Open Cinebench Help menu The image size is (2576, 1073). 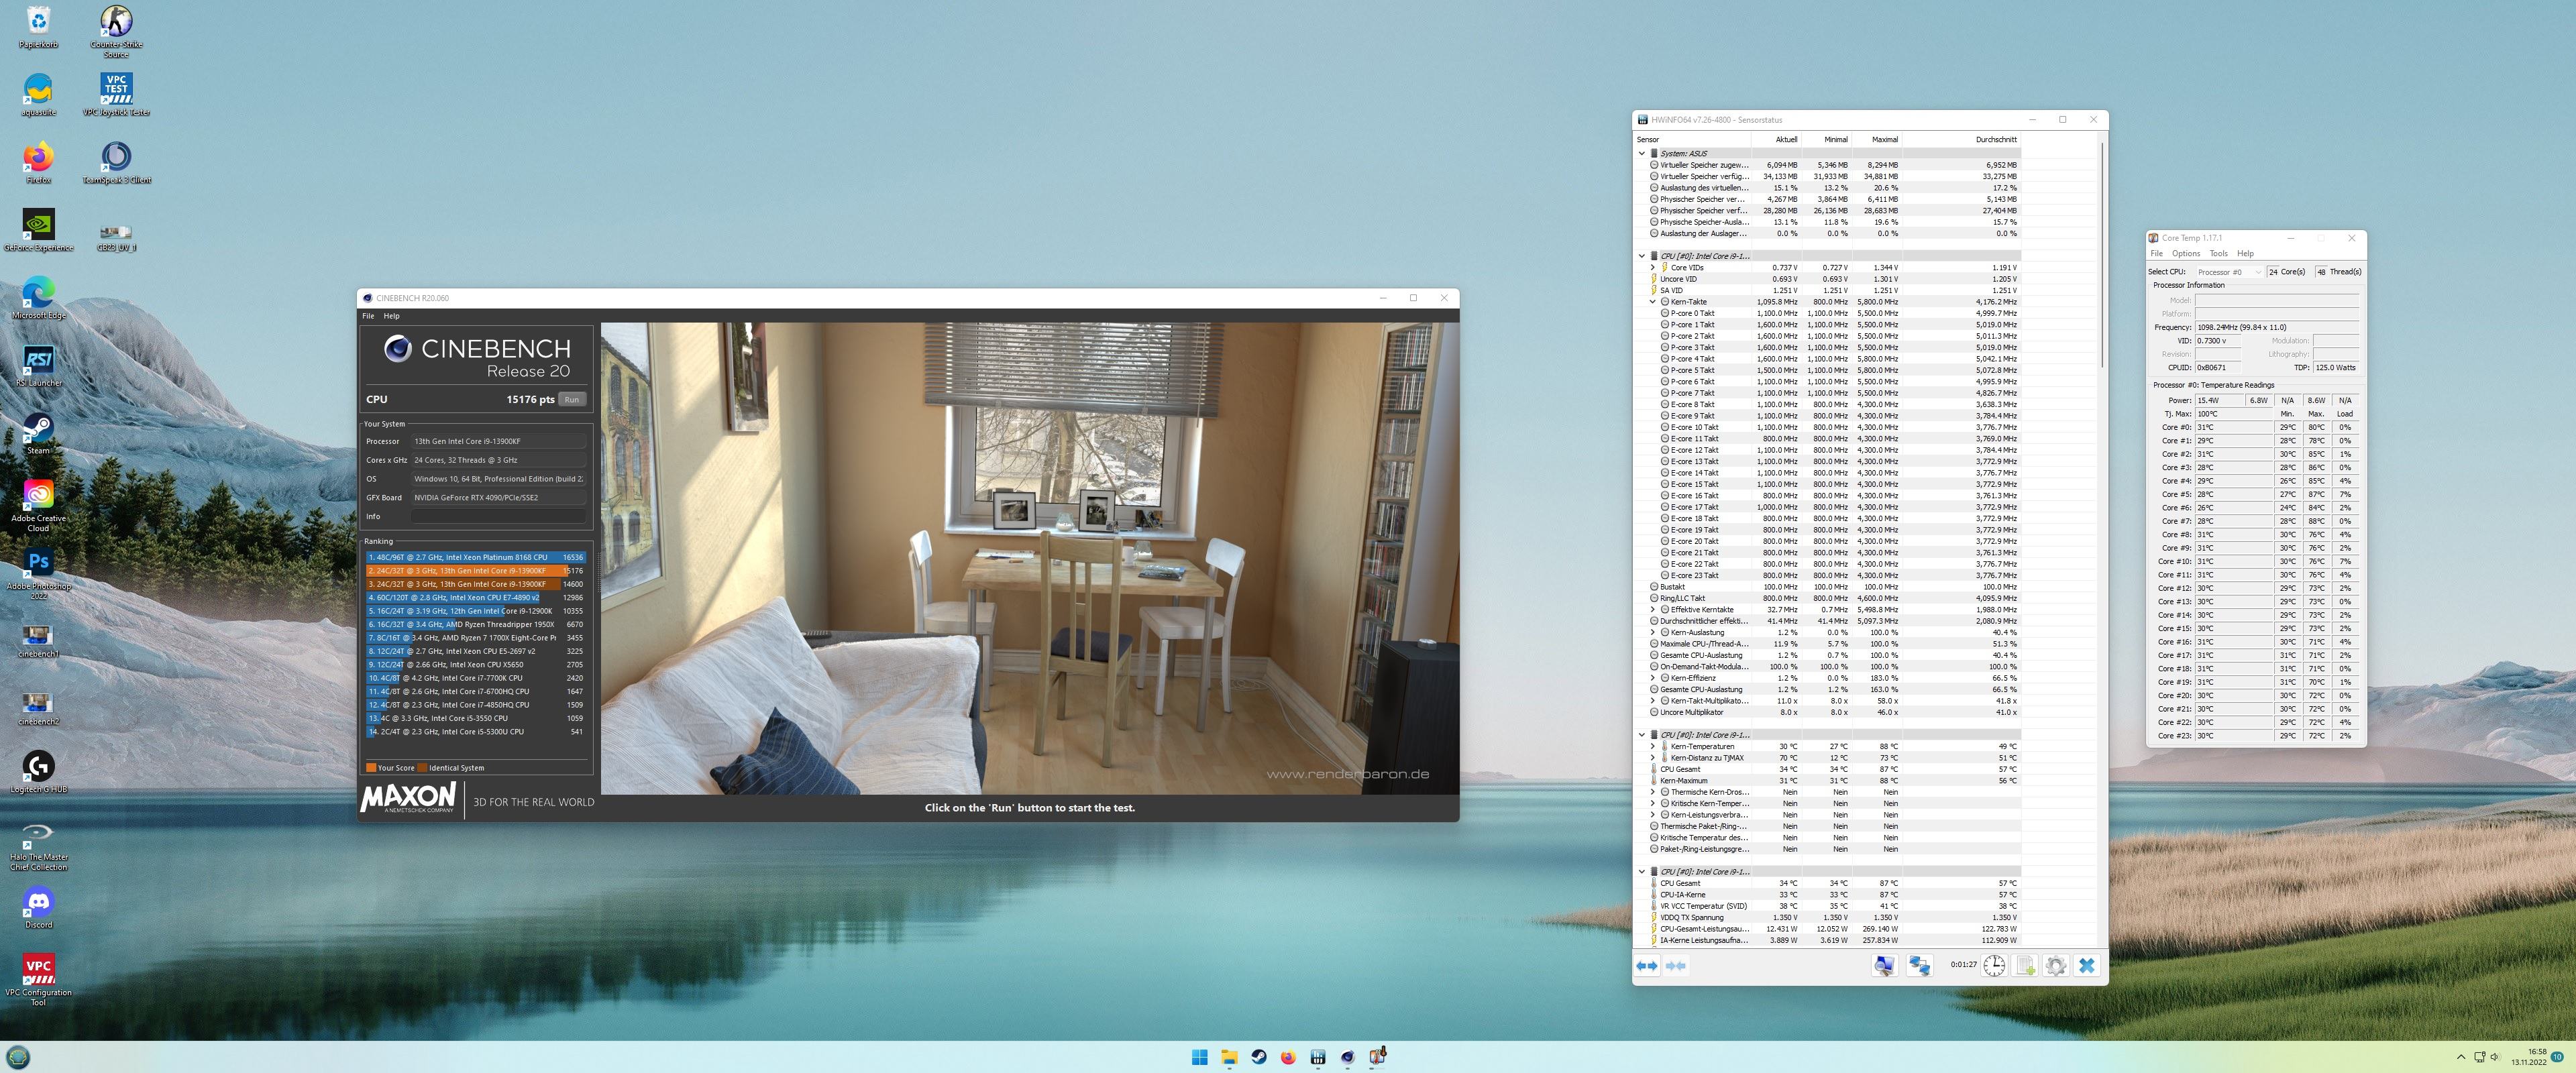[392, 316]
